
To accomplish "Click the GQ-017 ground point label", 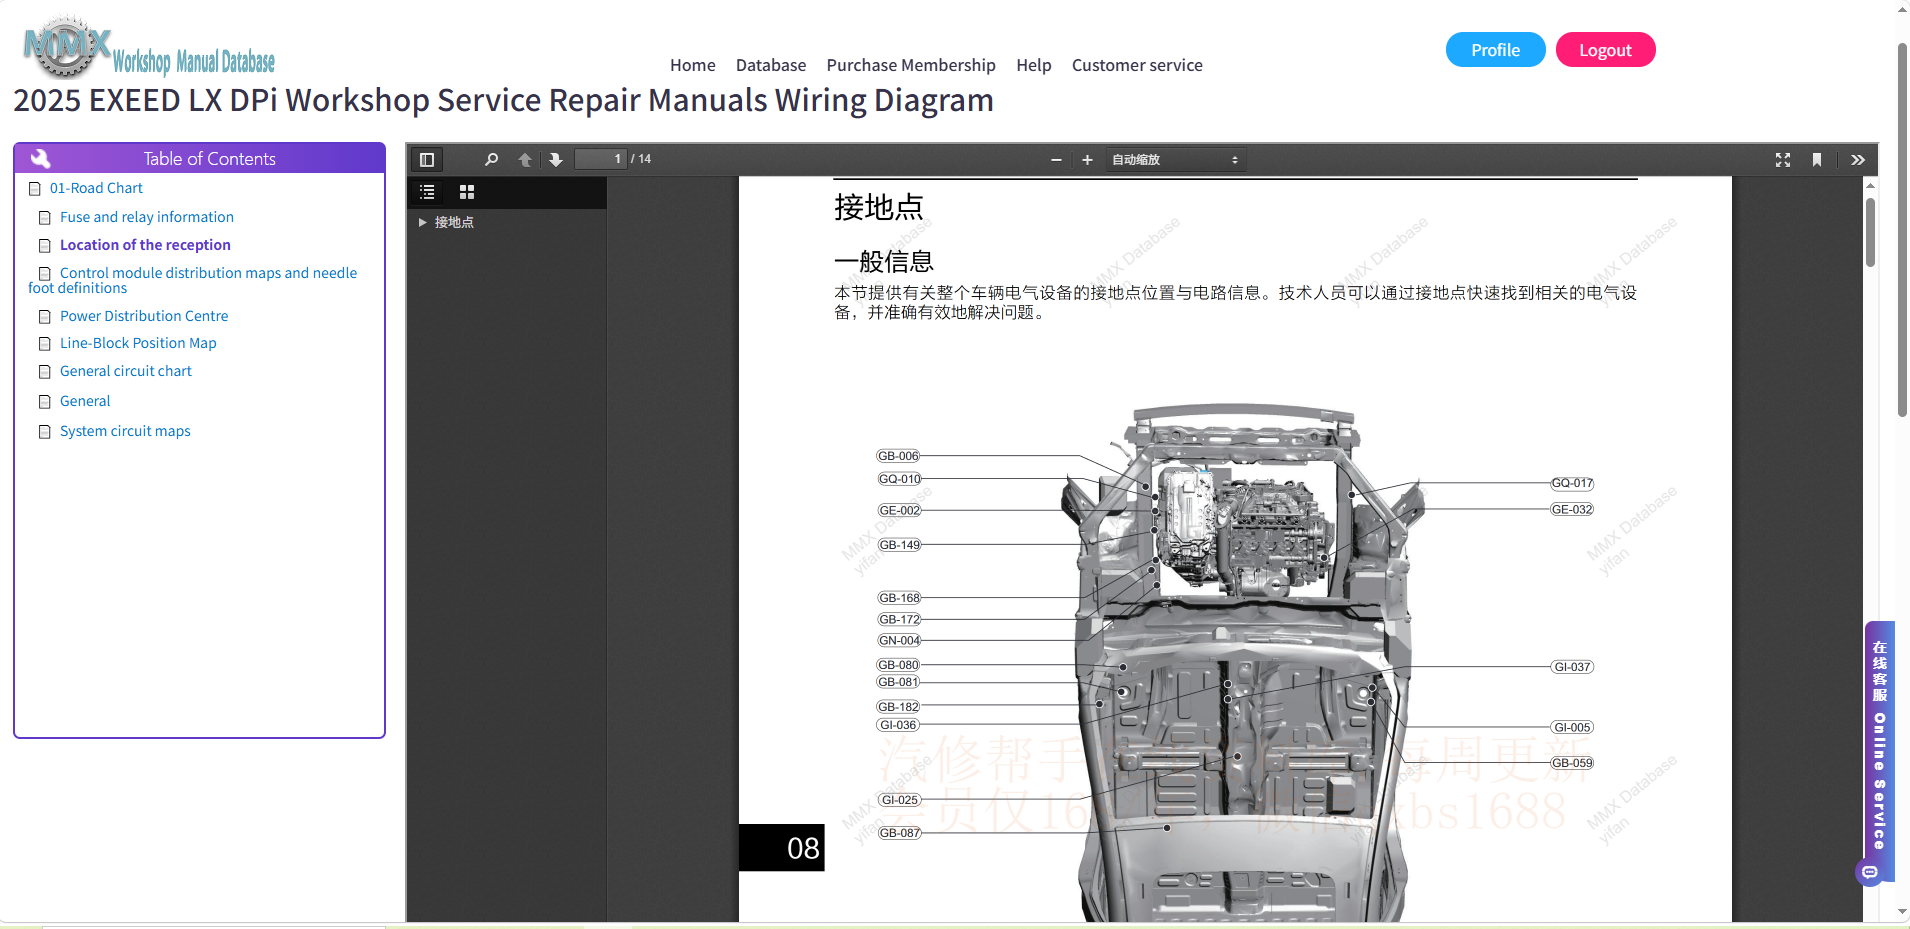I will (1572, 483).
